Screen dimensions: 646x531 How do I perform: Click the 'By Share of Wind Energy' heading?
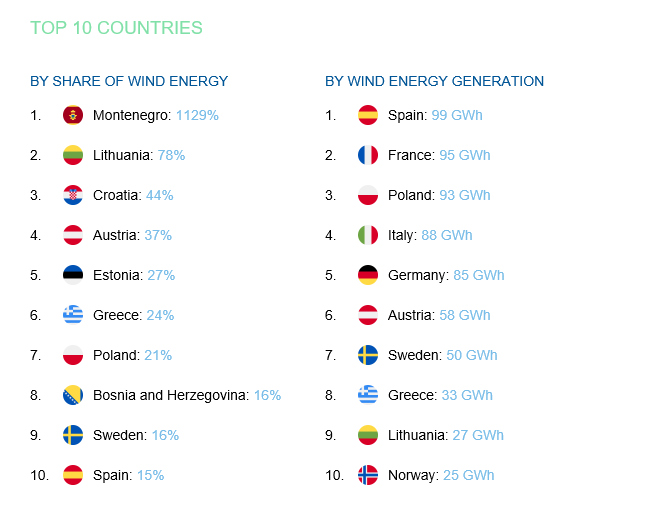tap(129, 81)
